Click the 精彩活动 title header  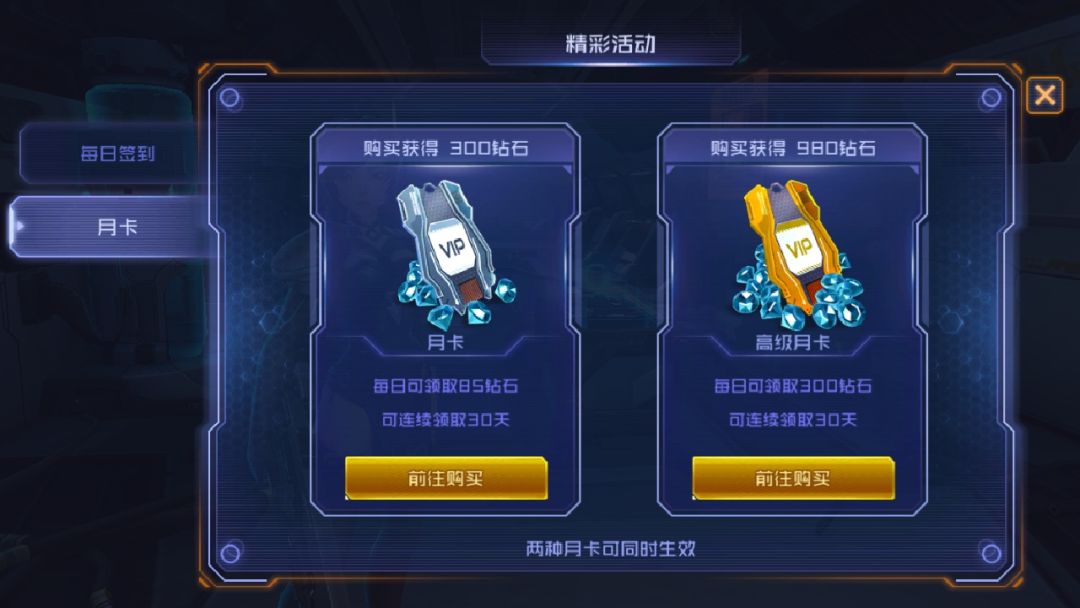(x=610, y=43)
